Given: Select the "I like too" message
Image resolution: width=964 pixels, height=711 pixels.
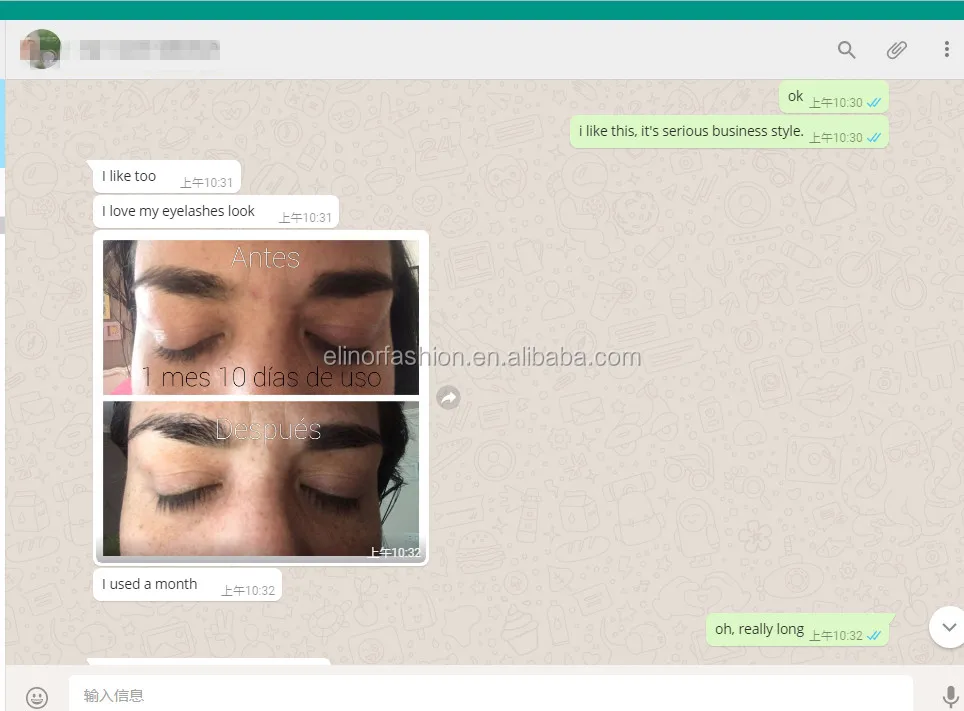Looking at the screenshot, I should tap(167, 177).
